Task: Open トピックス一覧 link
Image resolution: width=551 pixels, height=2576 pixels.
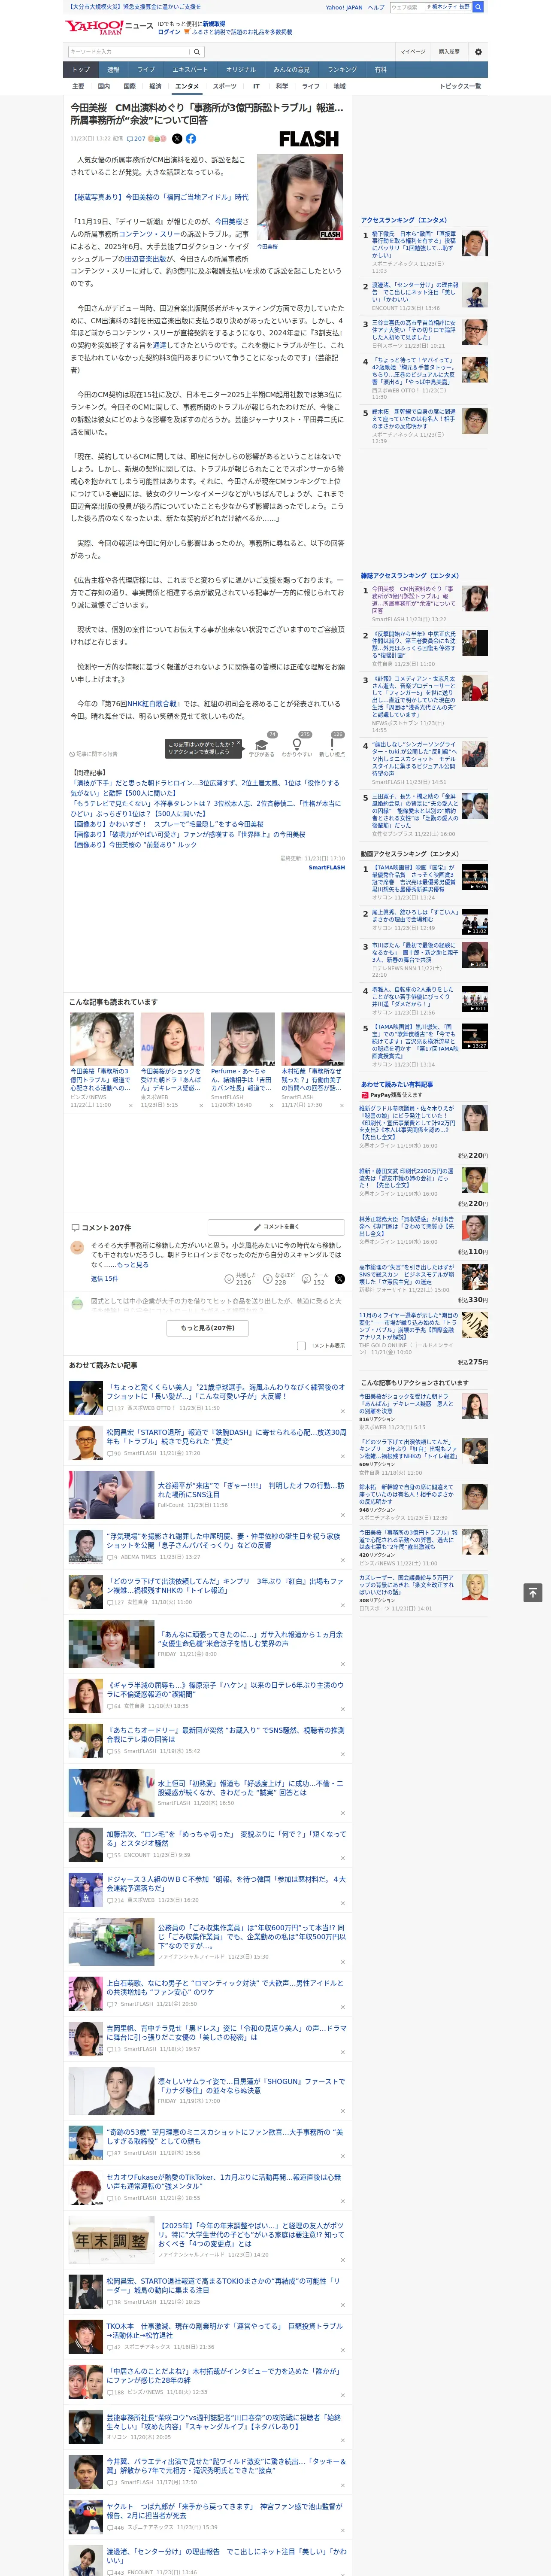Action: [x=460, y=87]
